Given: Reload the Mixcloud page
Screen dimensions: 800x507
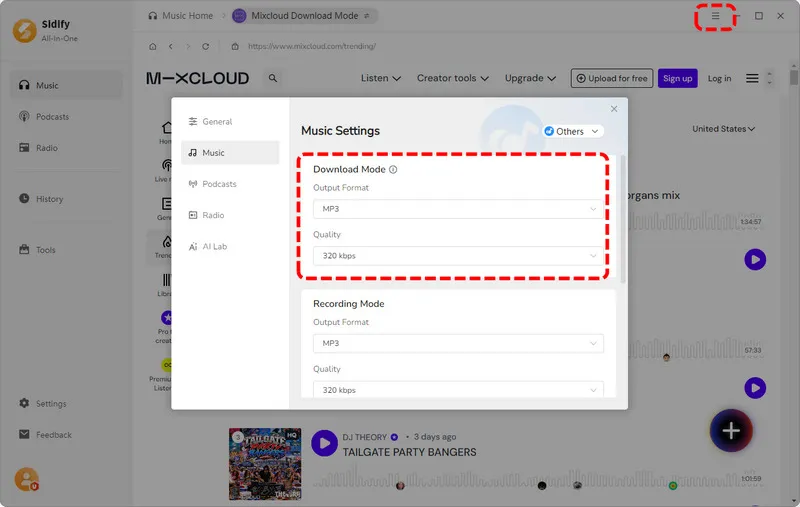Looking at the screenshot, I should point(206,46).
